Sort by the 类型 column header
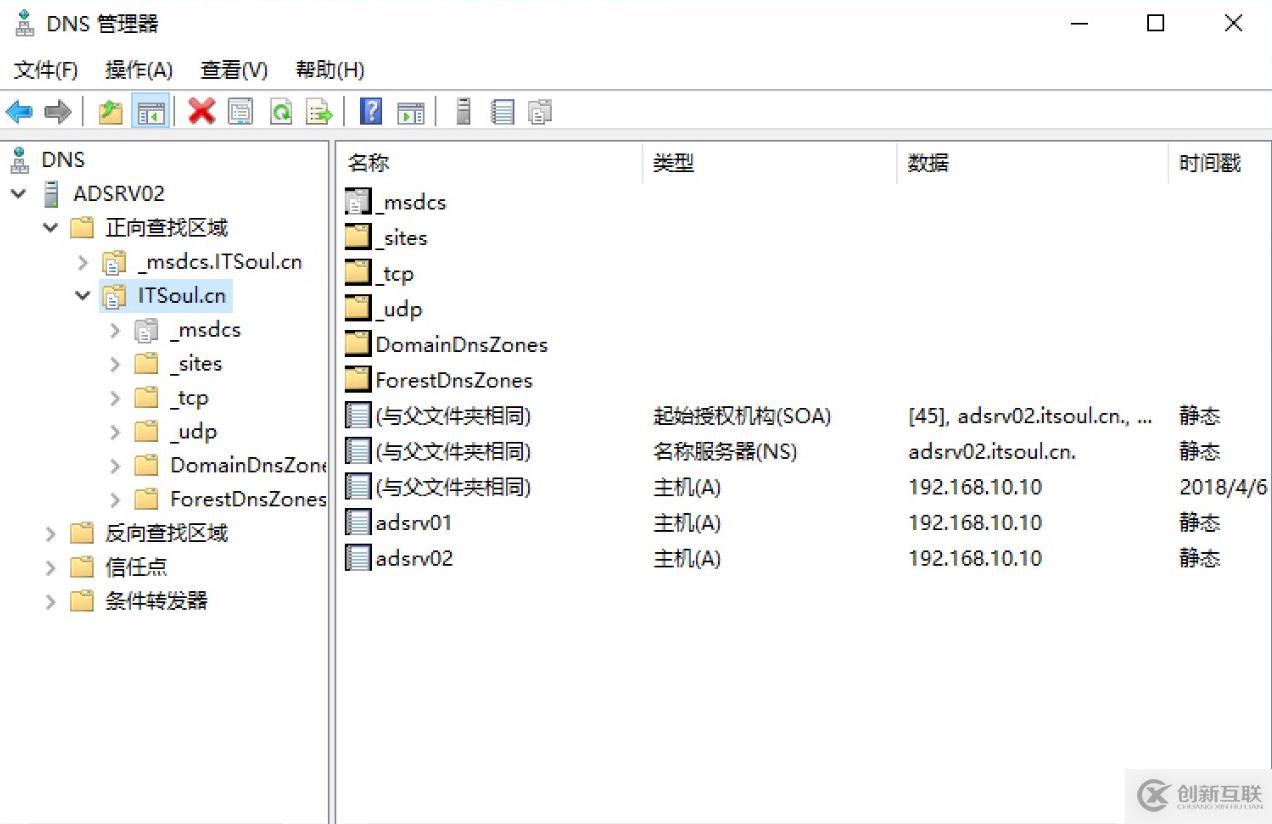Image resolution: width=1272 pixels, height=824 pixels. click(x=770, y=163)
